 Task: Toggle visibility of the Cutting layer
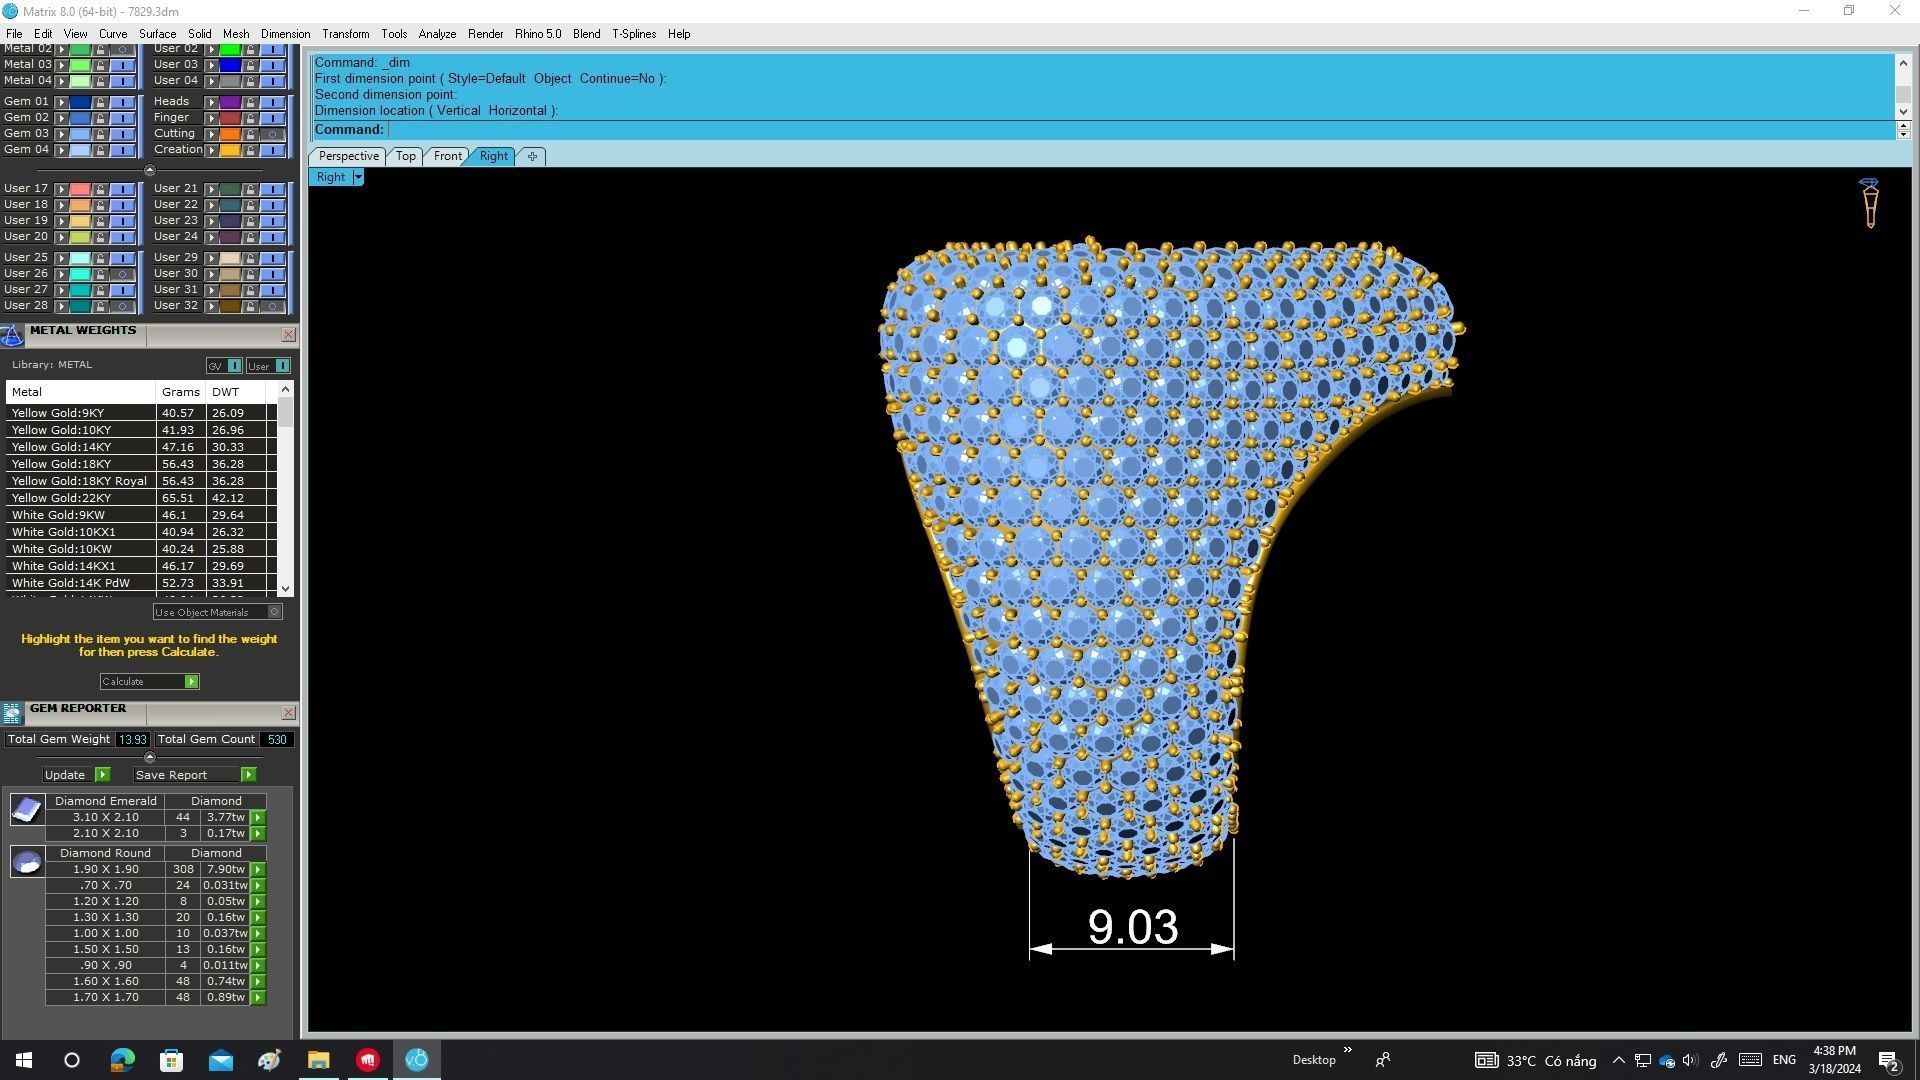pyautogui.click(x=272, y=134)
